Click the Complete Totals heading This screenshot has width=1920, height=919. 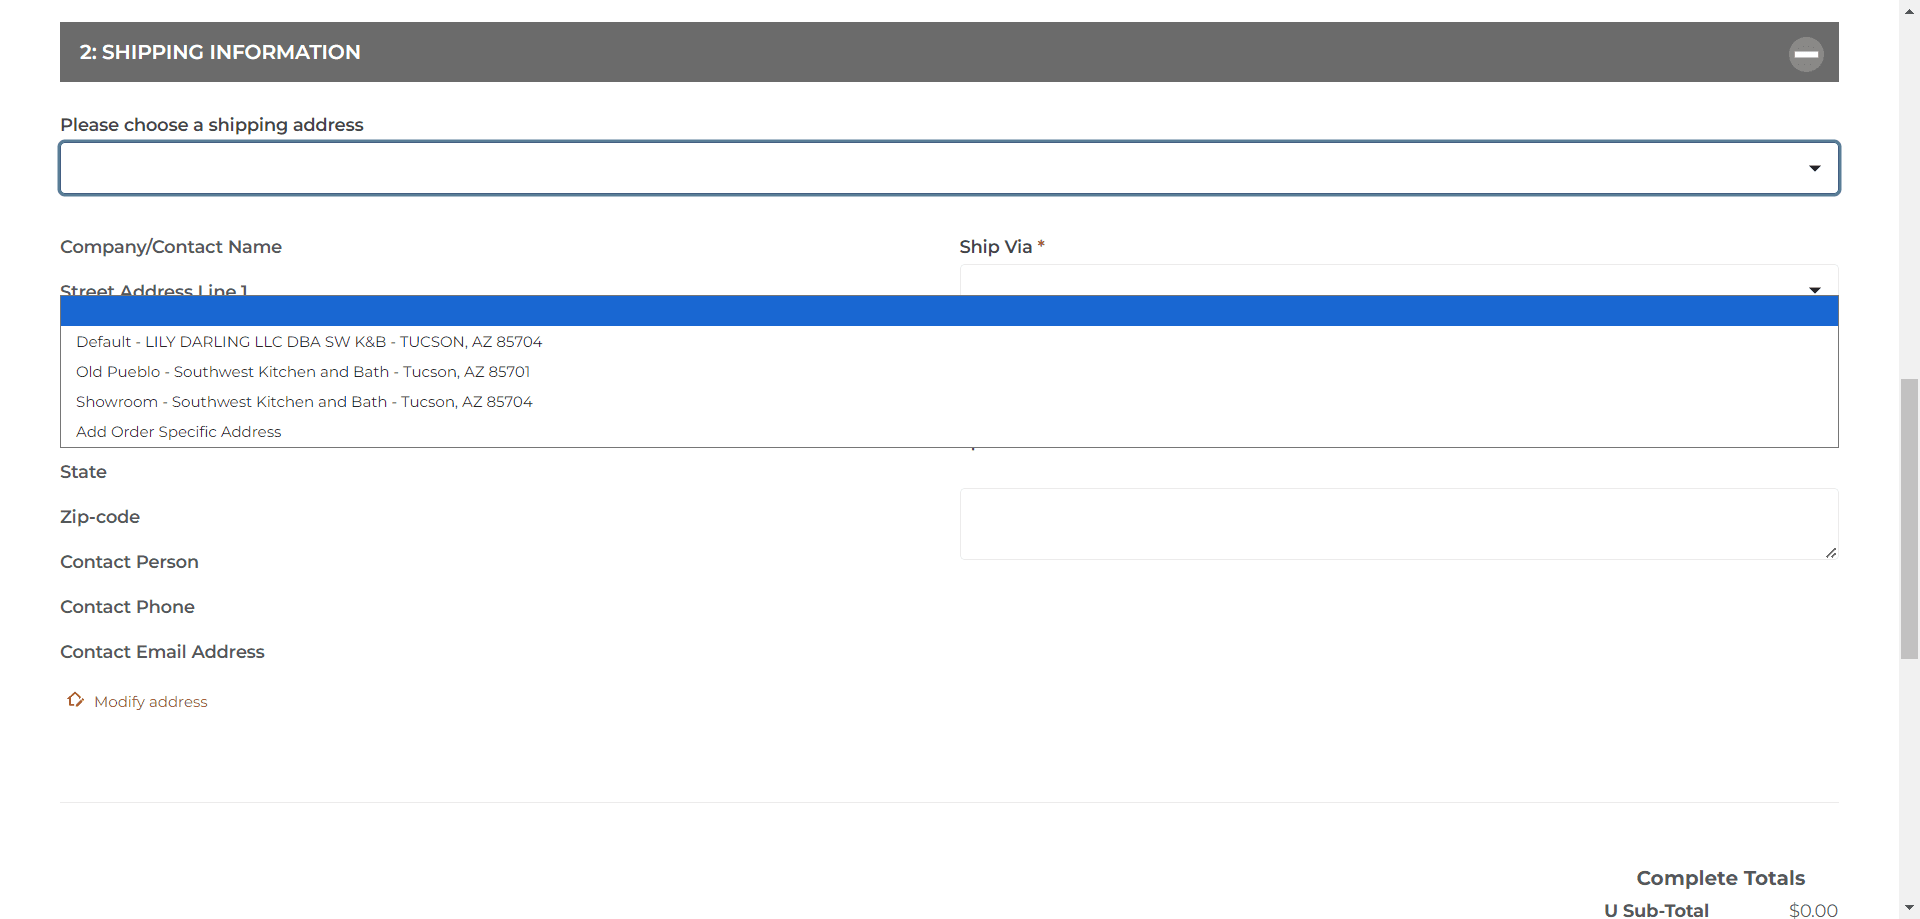tap(1720, 878)
